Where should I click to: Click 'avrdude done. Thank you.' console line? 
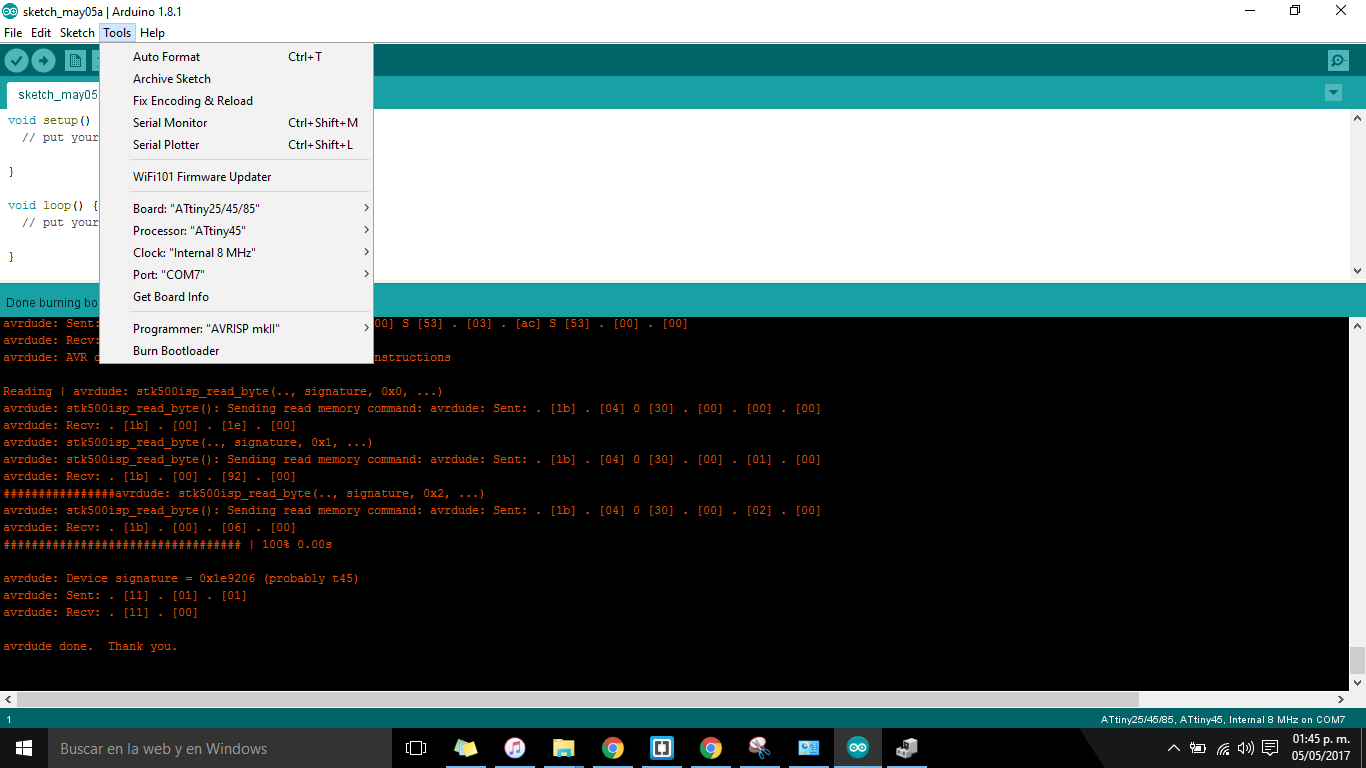[x=90, y=646]
